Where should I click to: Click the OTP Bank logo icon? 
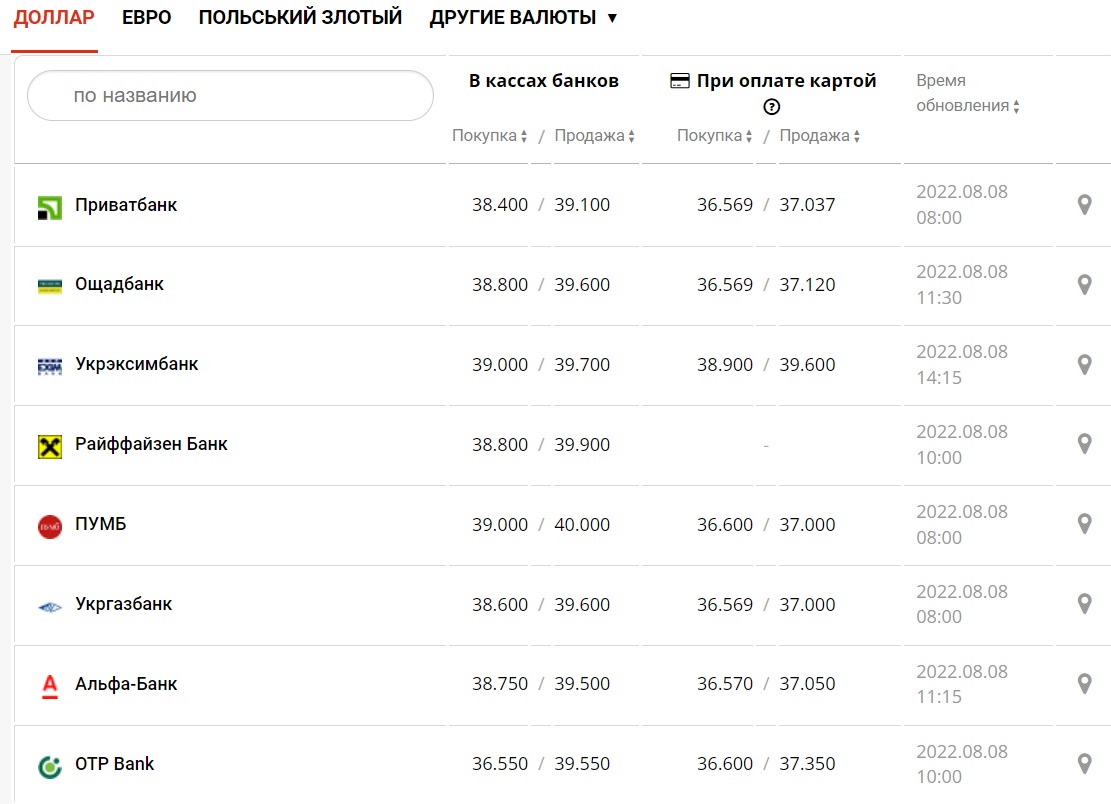pyautogui.click(x=50, y=766)
